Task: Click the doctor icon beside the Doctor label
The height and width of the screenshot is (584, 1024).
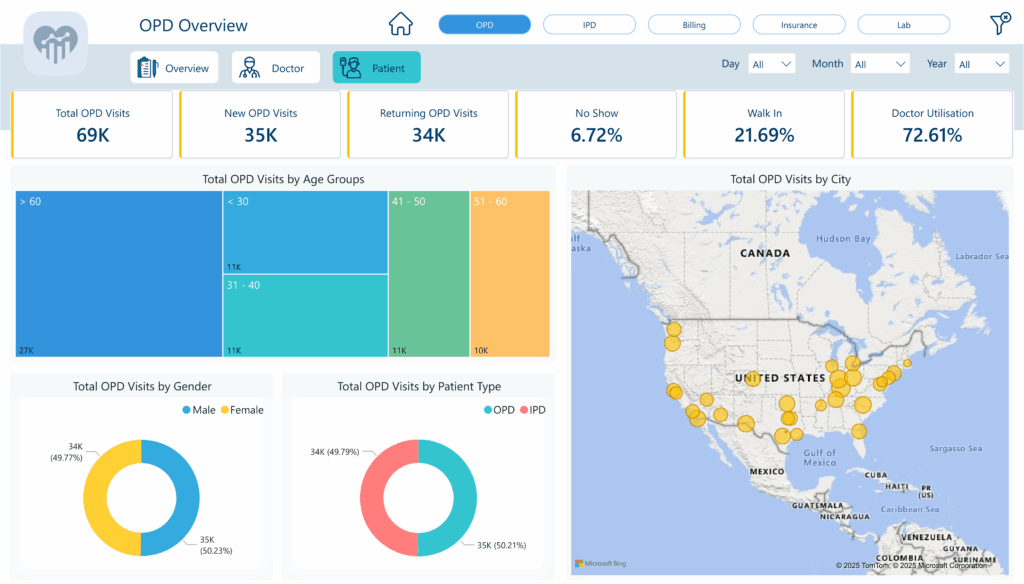Action: click(x=248, y=67)
